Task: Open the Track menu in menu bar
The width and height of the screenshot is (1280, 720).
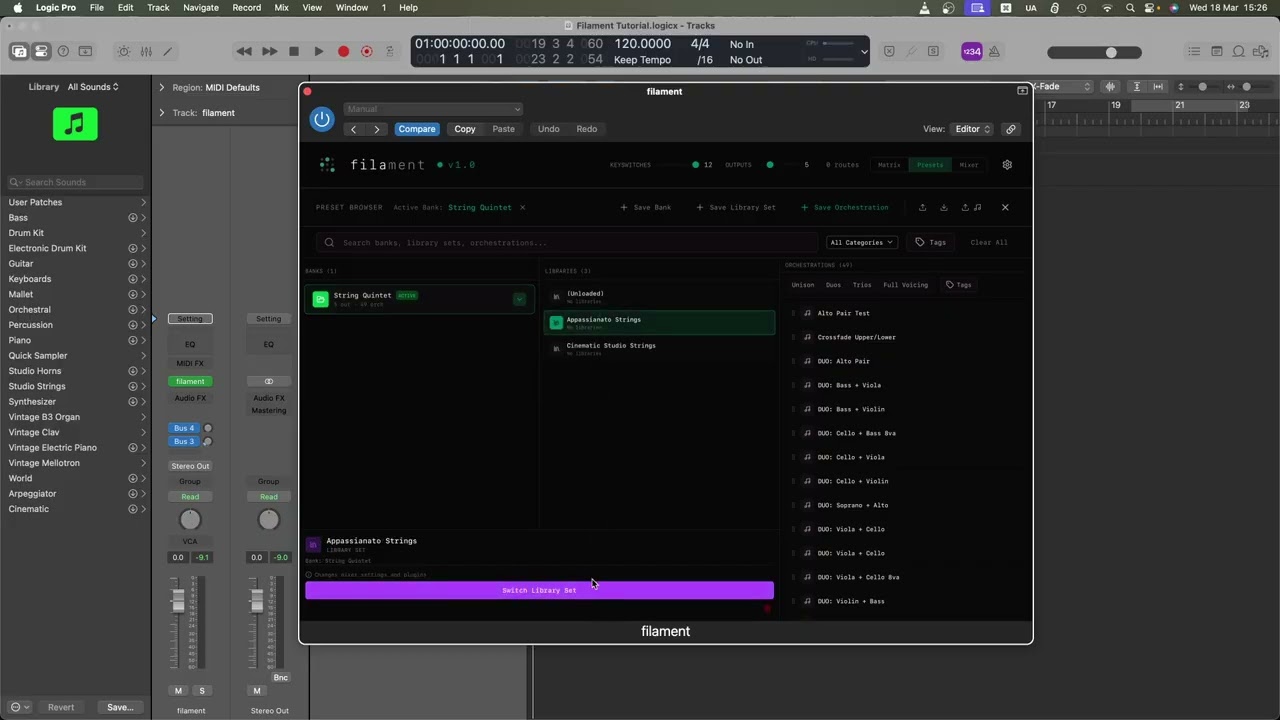Action: pyautogui.click(x=158, y=8)
